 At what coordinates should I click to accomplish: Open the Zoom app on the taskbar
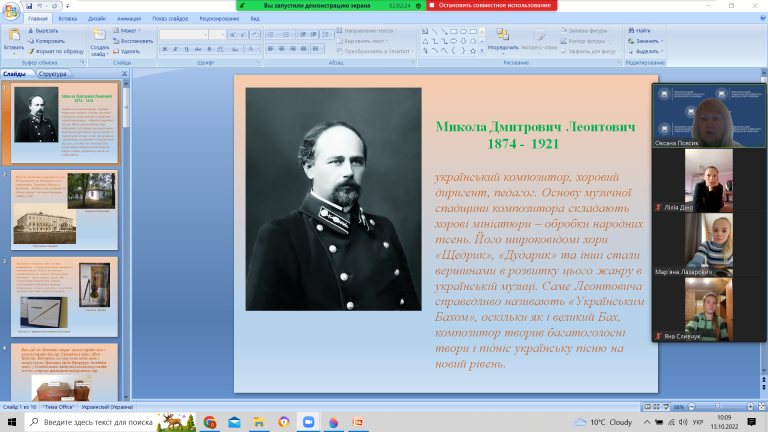click(x=309, y=422)
